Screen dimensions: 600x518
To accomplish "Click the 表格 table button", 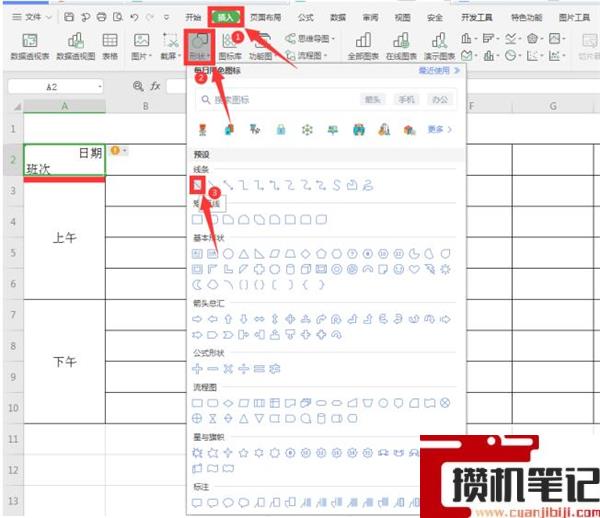I will (x=110, y=47).
